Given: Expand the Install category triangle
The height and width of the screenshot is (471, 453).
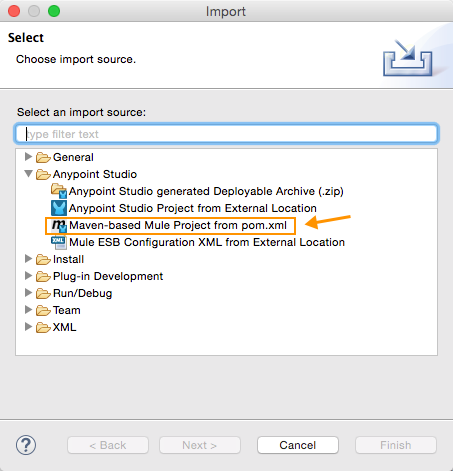Looking at the screenshot, I should (x=28, y=259).
